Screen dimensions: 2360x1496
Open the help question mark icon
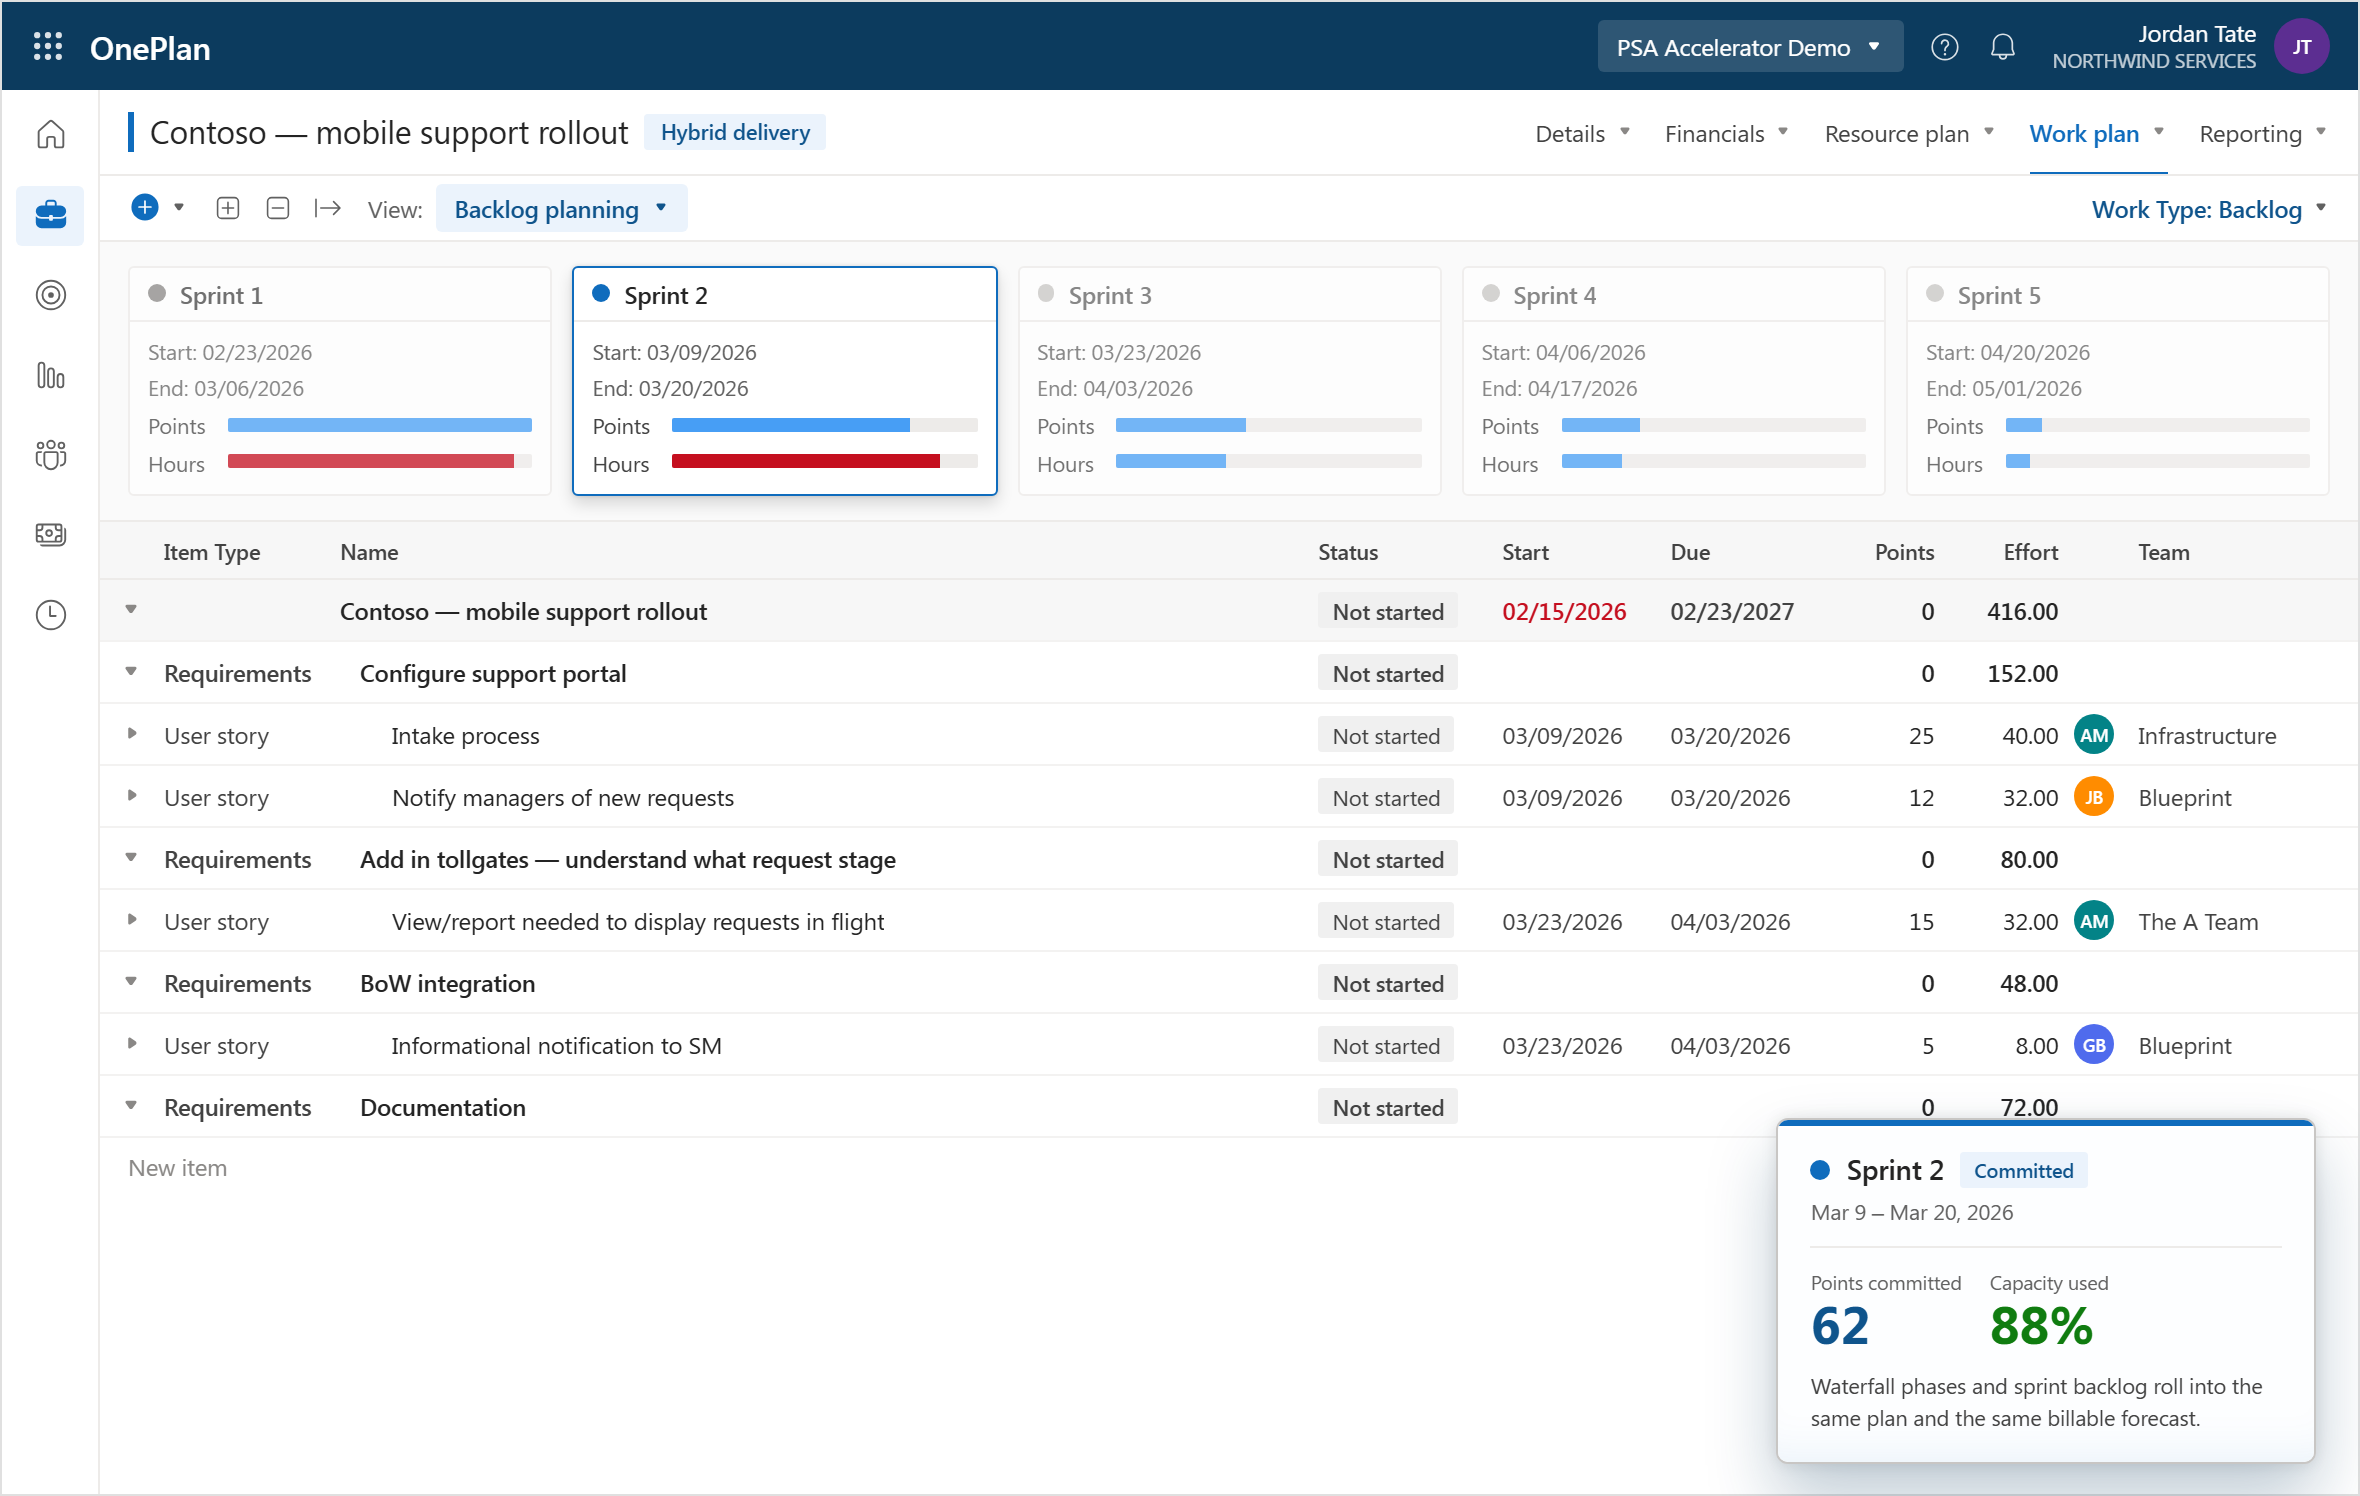click(x=1944, y=47)
